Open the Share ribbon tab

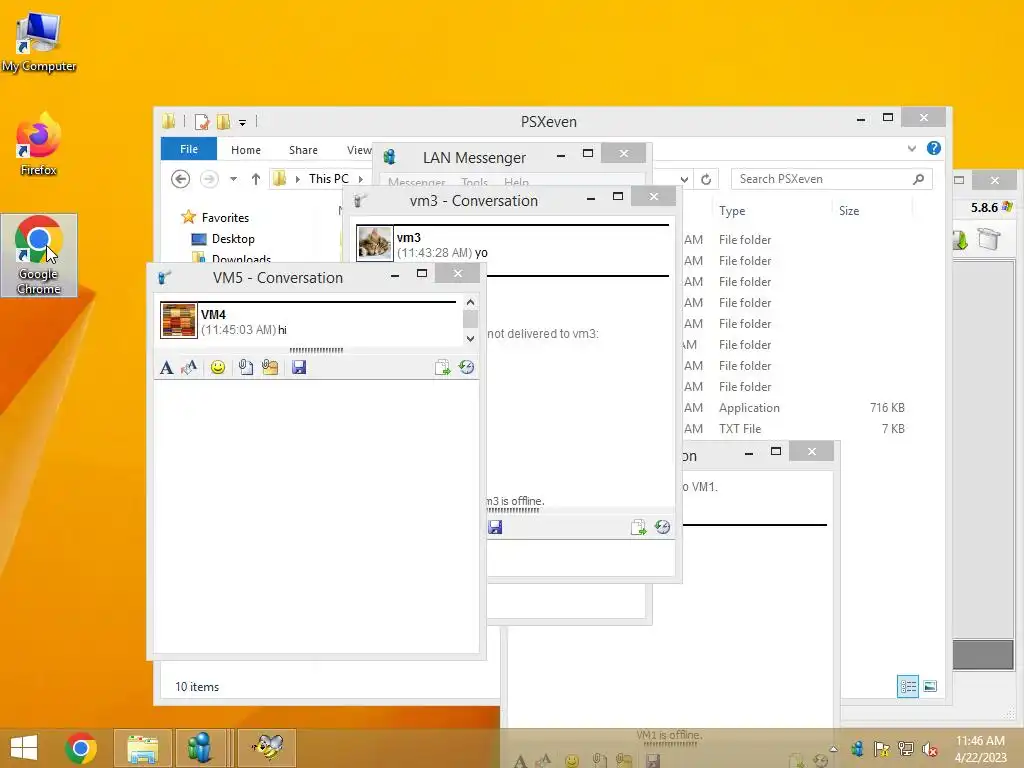pos(303,150)
